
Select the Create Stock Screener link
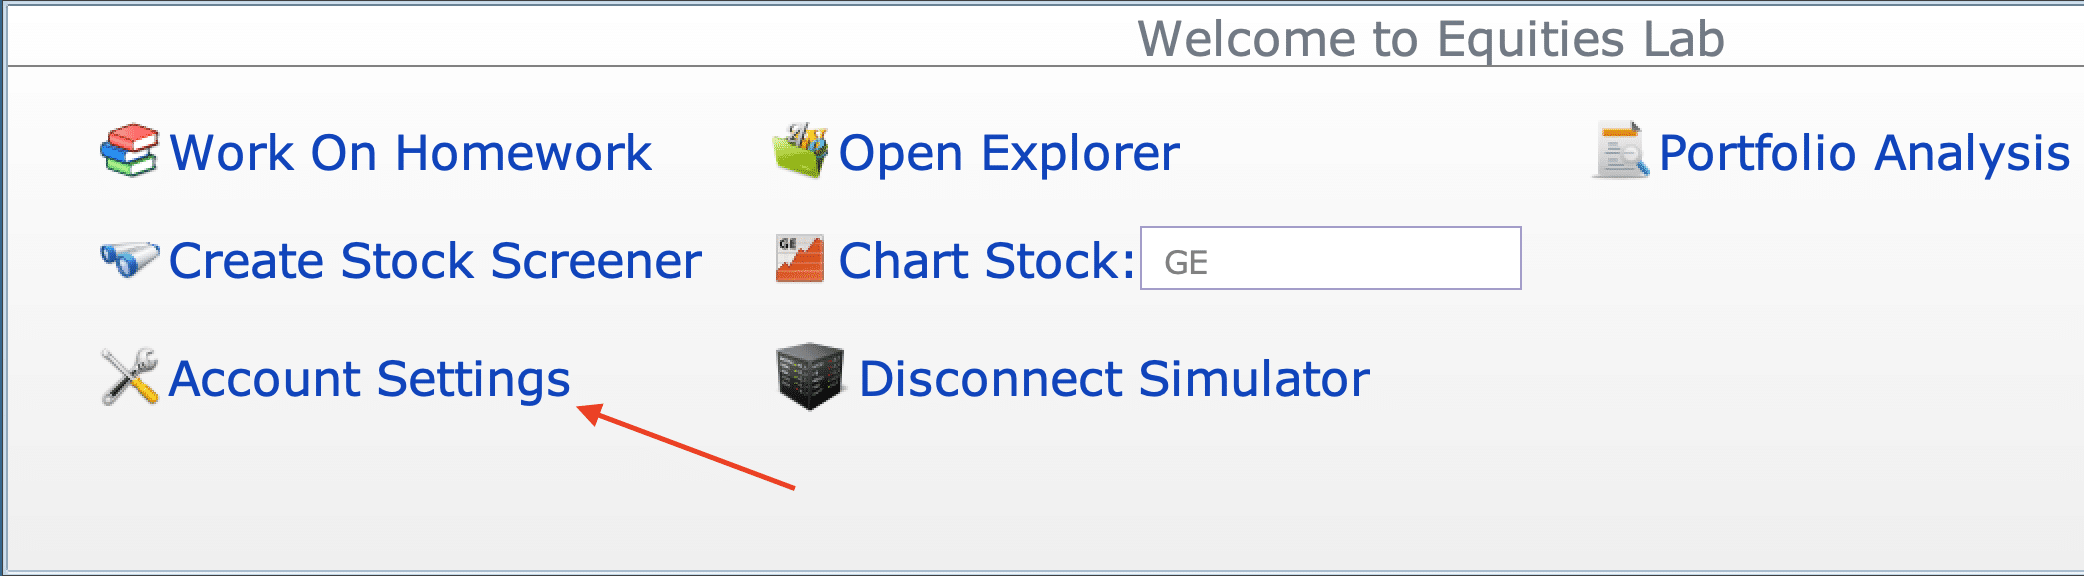point(435,261)
